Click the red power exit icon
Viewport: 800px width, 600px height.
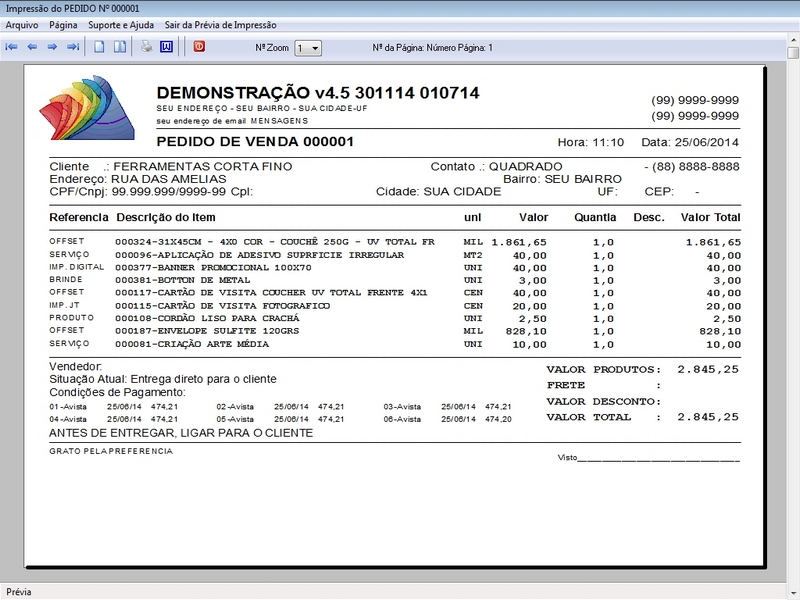click(x=198, y=47)
